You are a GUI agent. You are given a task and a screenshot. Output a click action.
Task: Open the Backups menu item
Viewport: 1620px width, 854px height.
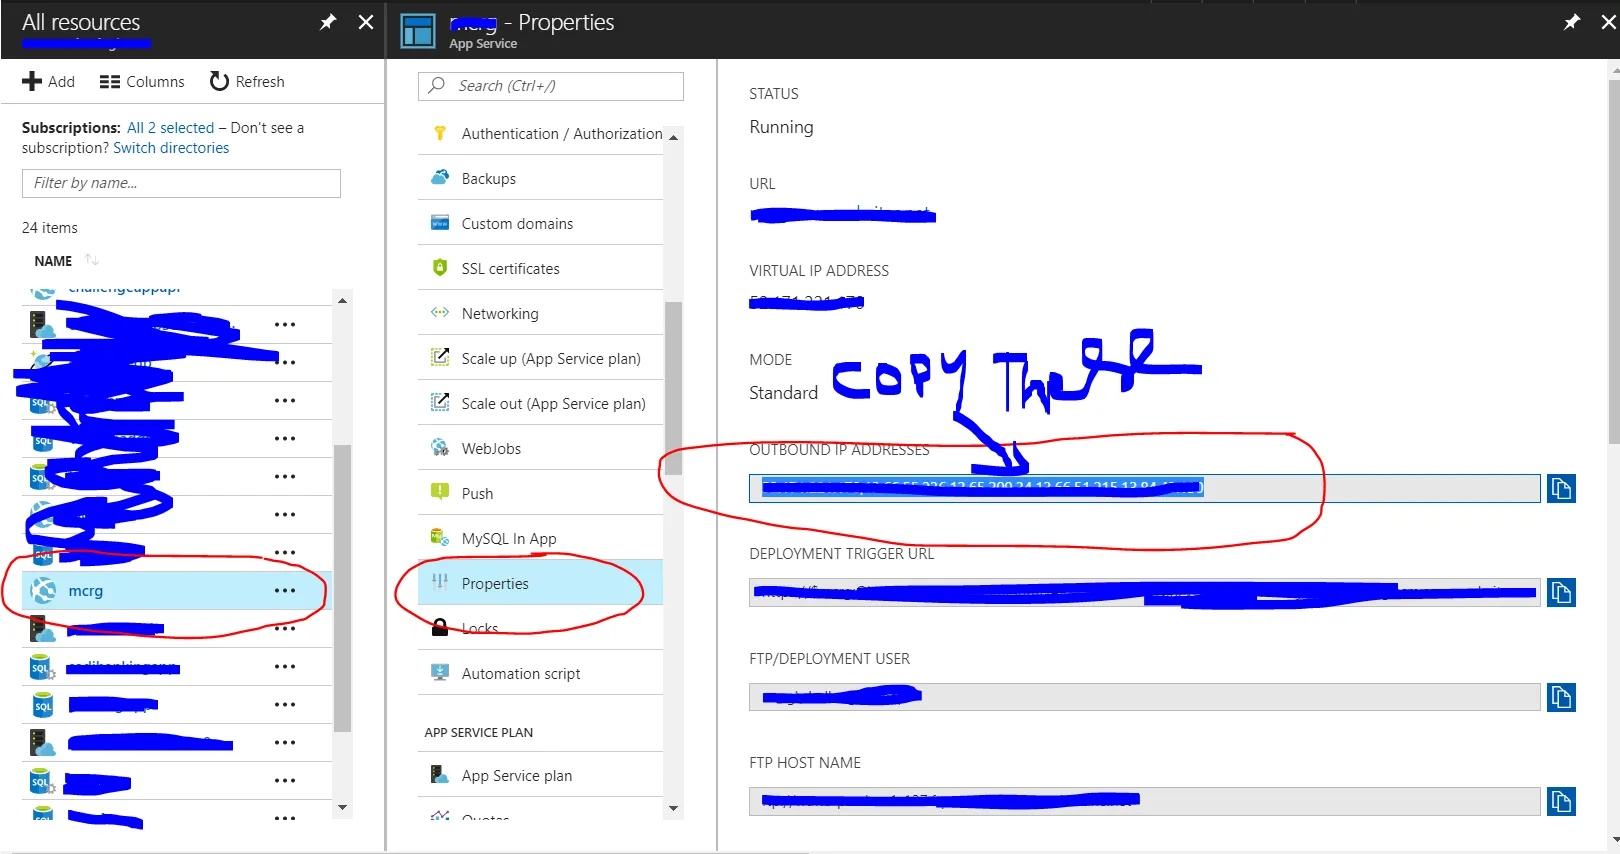pos(540,178)
